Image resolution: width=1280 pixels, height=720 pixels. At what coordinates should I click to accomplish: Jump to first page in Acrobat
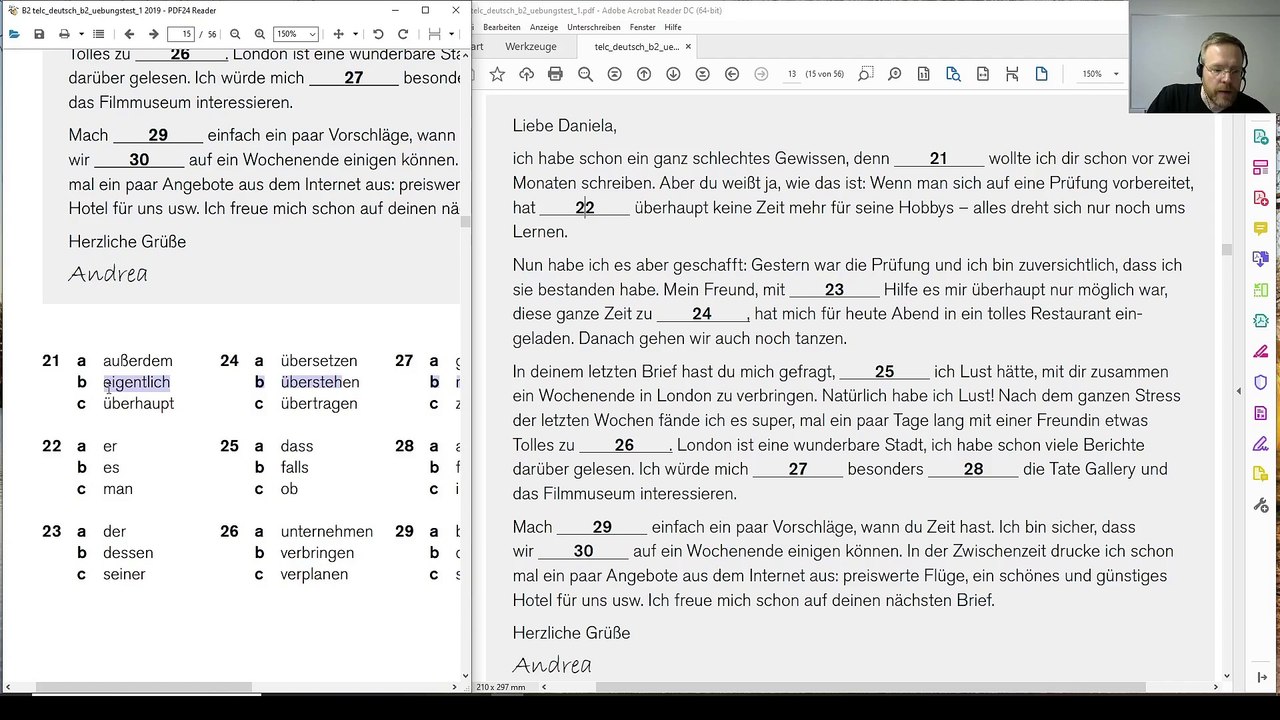pos(614,74)
